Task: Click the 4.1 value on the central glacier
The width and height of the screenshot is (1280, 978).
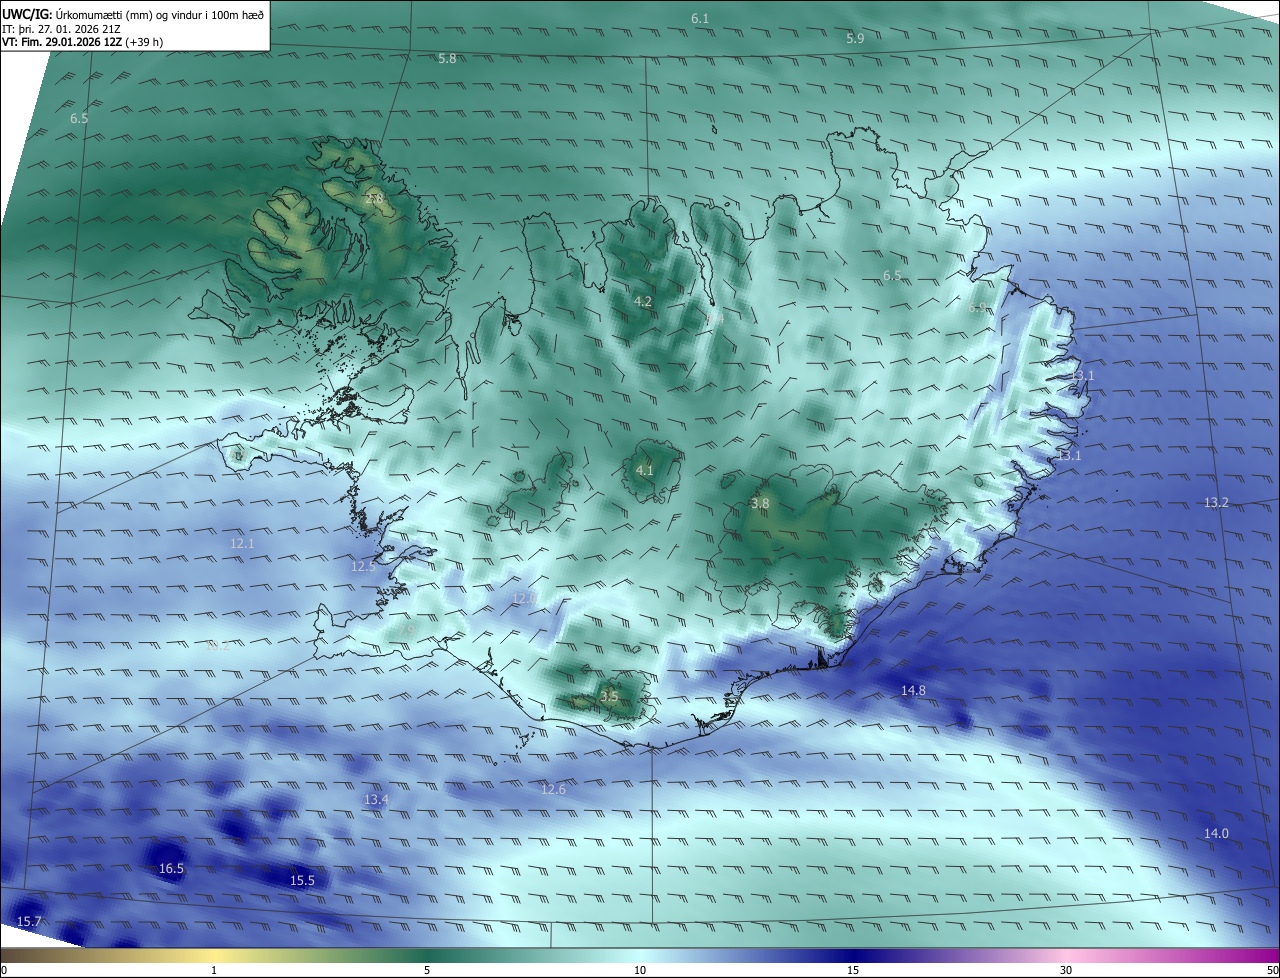Action: (644, 470)
